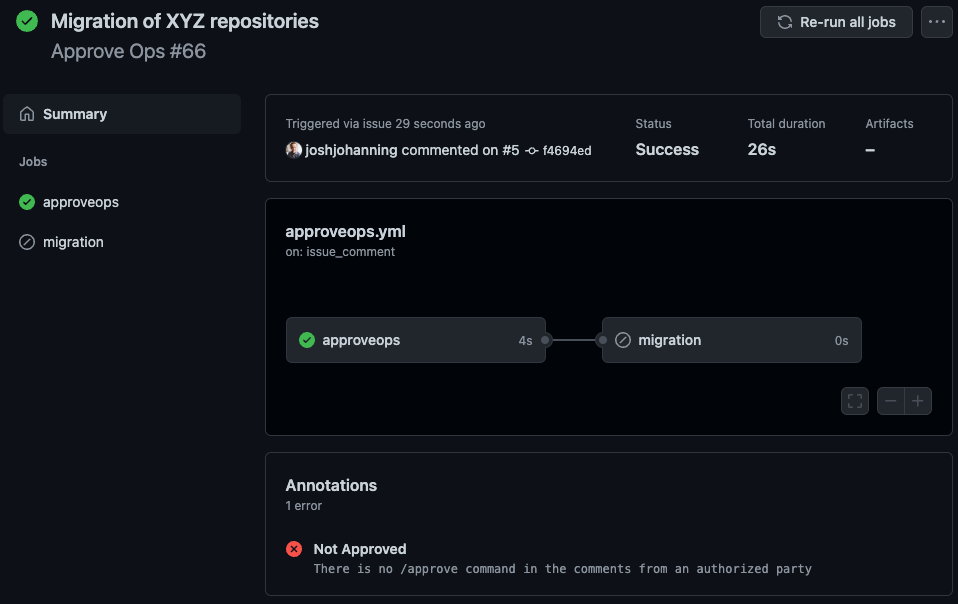
Task: Zoom in the workflow graph
Action: click(918, 401)
